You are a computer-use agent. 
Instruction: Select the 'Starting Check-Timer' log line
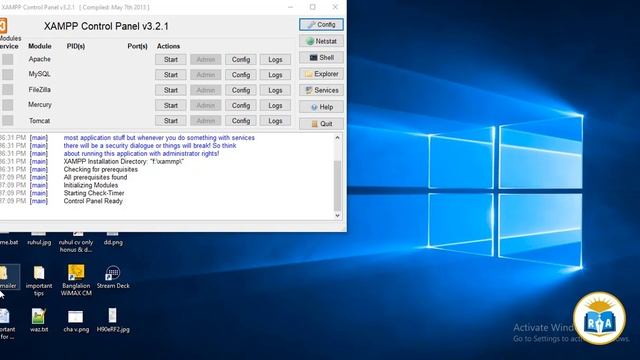94,193
